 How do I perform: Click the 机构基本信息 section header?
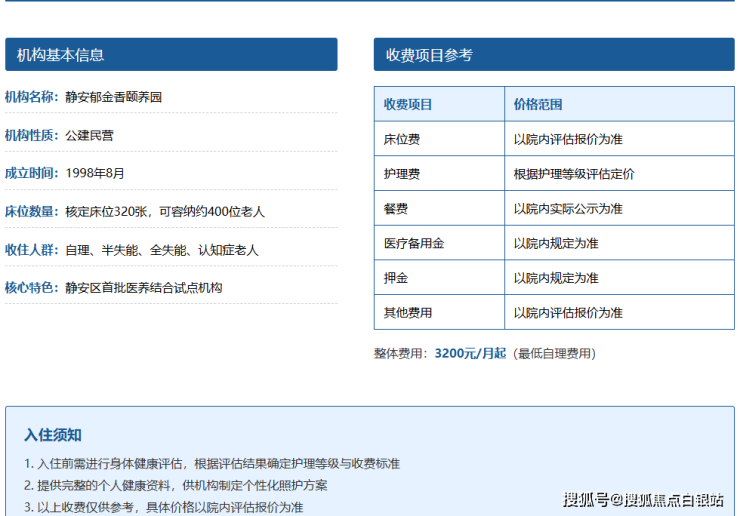click(171, 55)
